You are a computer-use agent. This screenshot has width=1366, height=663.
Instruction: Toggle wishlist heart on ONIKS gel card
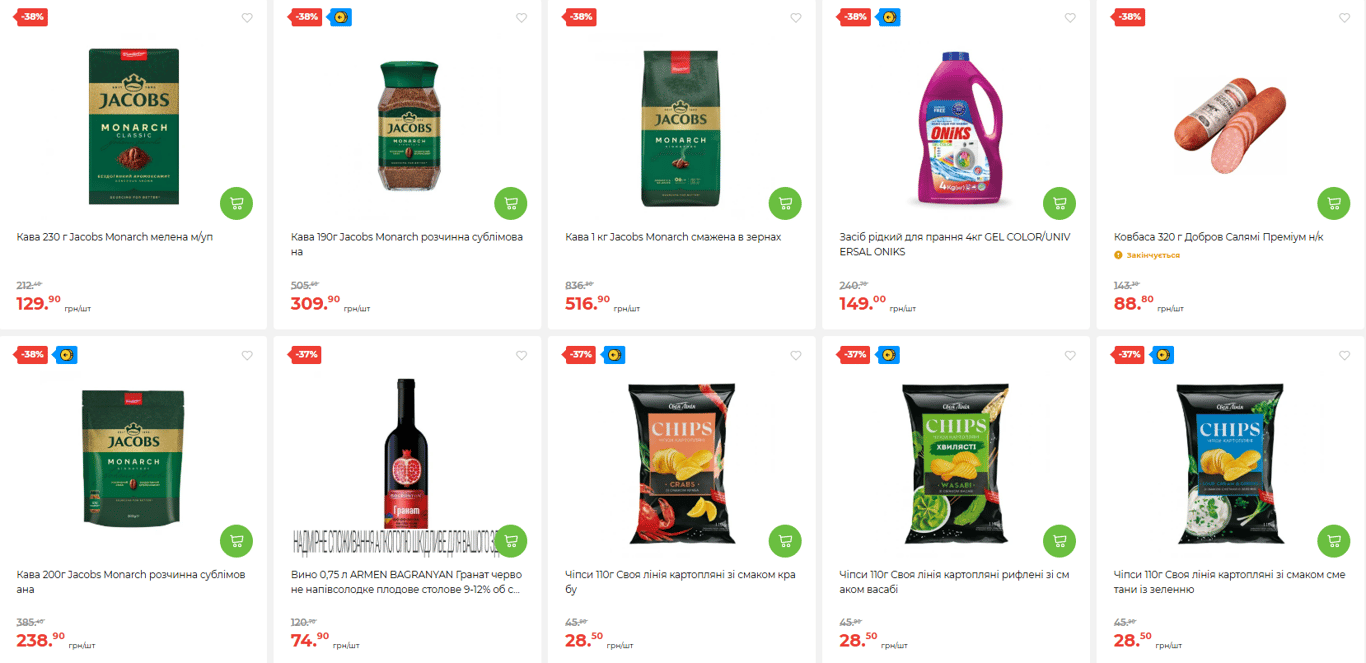pos(1070,18)
